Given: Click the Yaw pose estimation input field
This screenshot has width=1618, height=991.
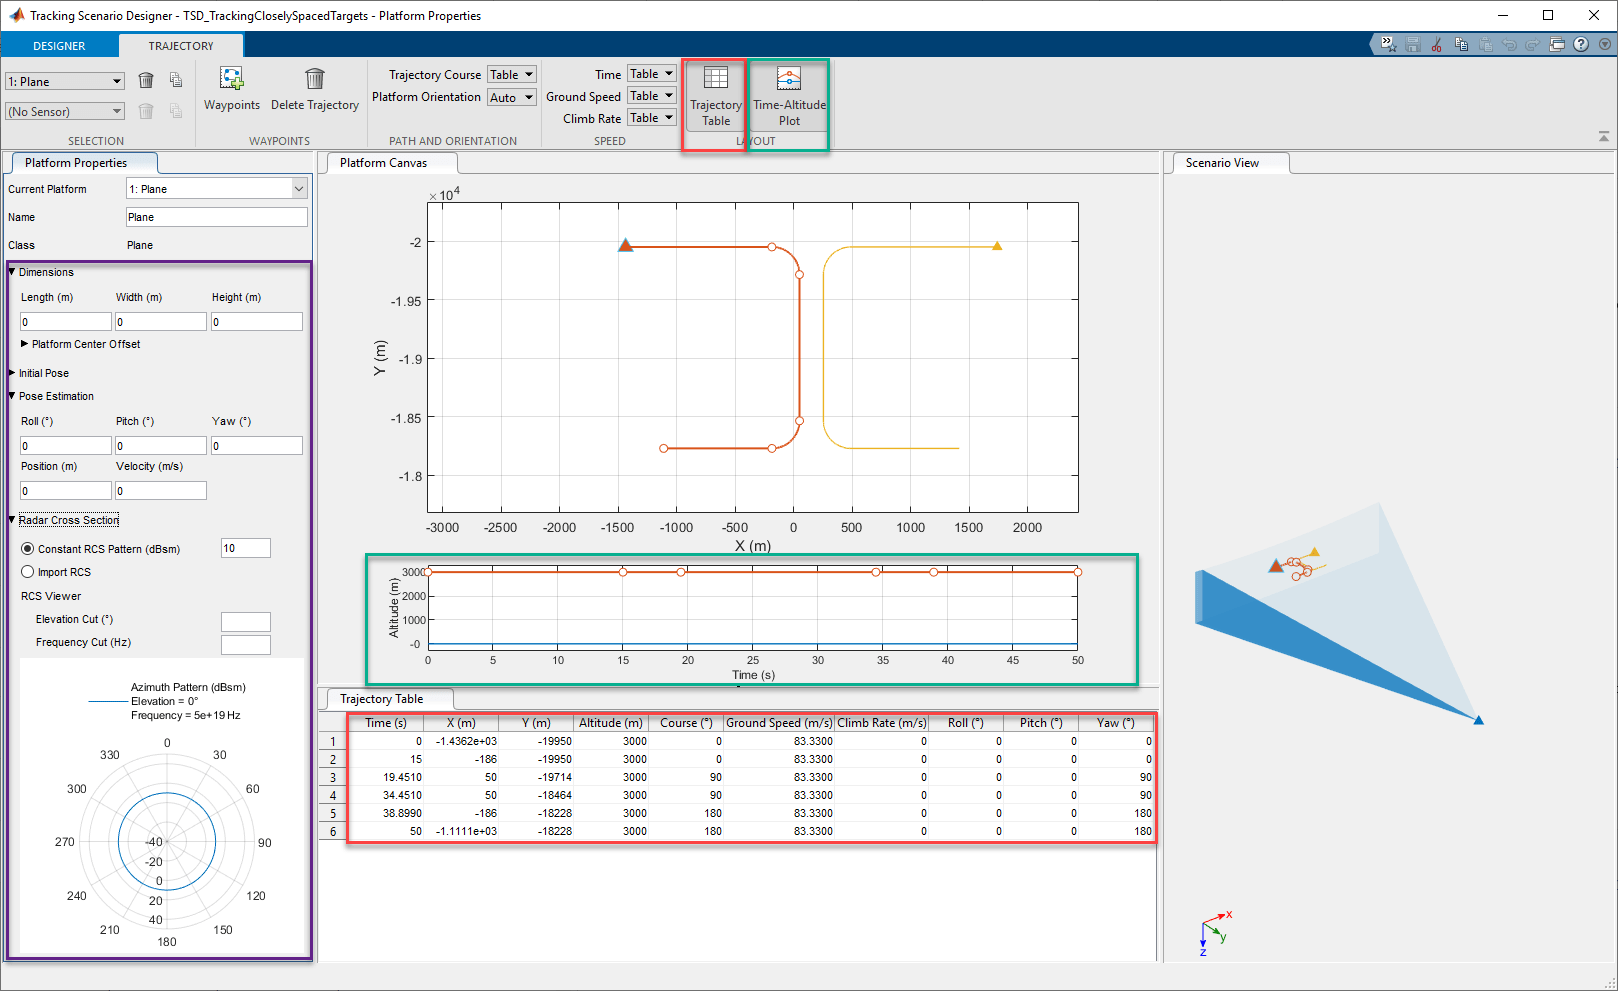Looking at the screenshot, I should [x=256, y=445].
